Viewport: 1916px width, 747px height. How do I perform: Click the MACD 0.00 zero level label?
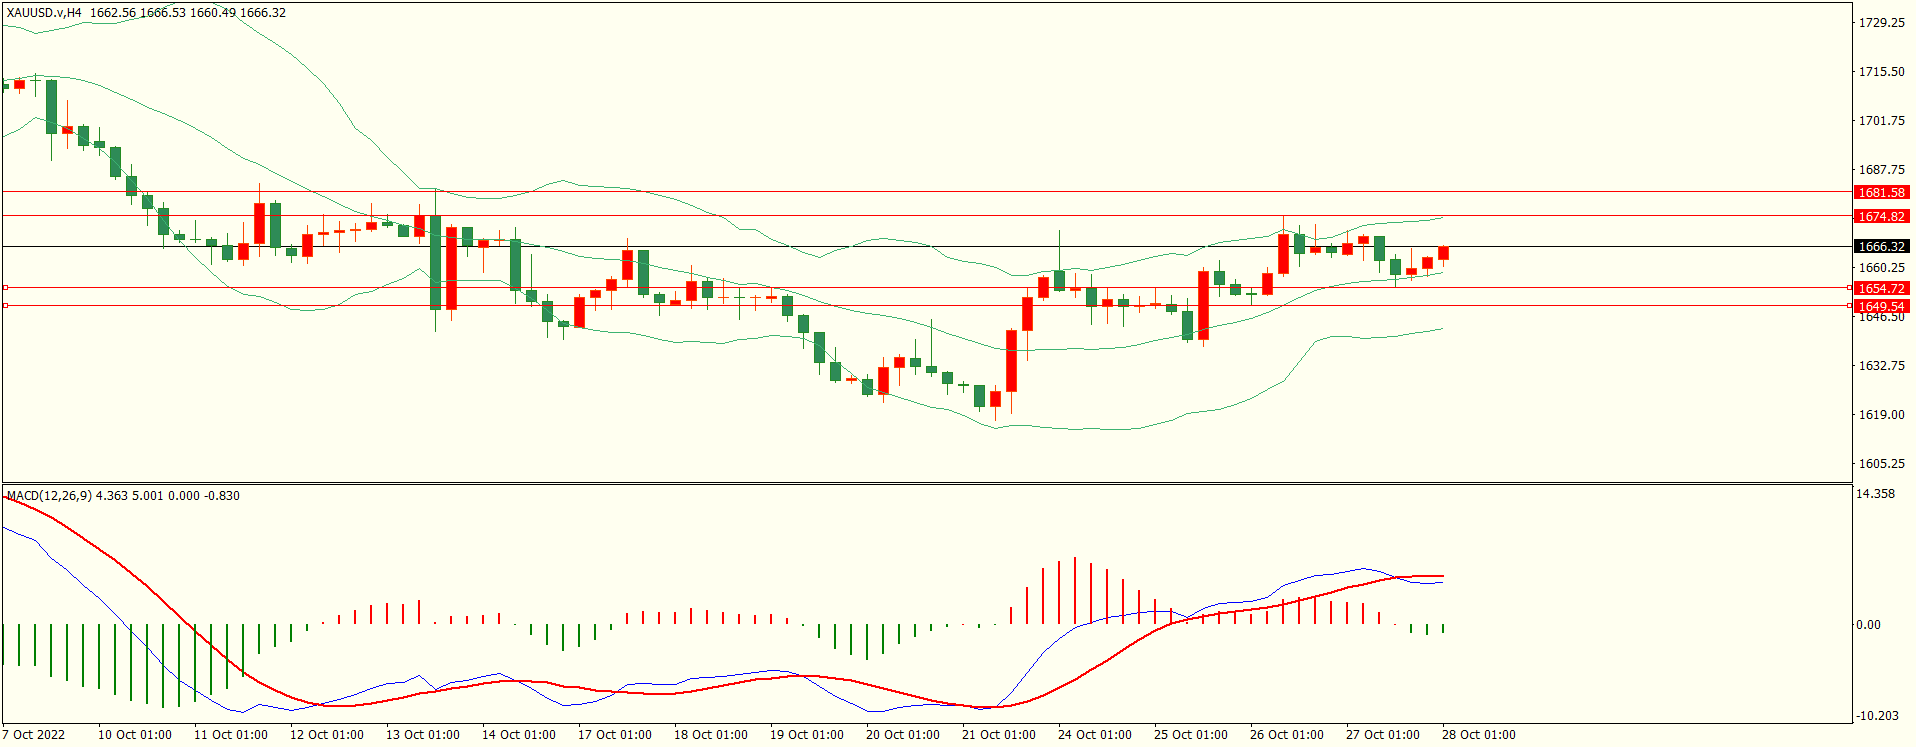(1868, 625)
